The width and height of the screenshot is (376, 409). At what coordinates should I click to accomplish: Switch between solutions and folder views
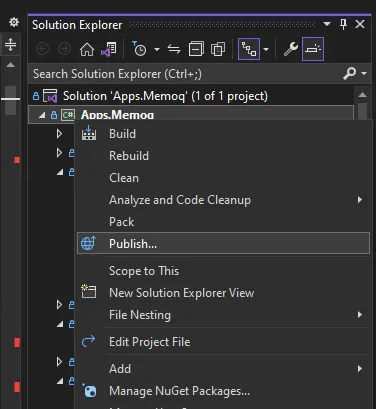coord(109,49)
